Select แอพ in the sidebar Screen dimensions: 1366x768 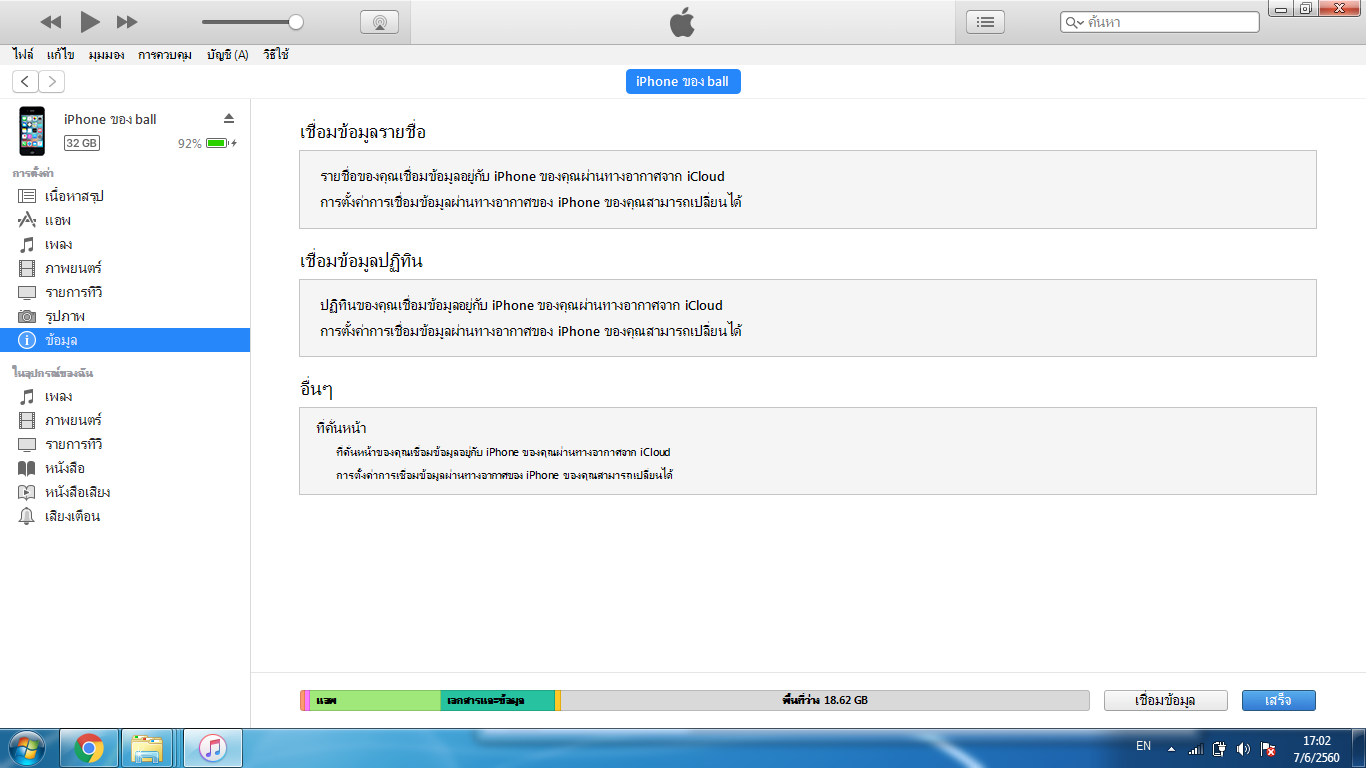coord(125,220)
